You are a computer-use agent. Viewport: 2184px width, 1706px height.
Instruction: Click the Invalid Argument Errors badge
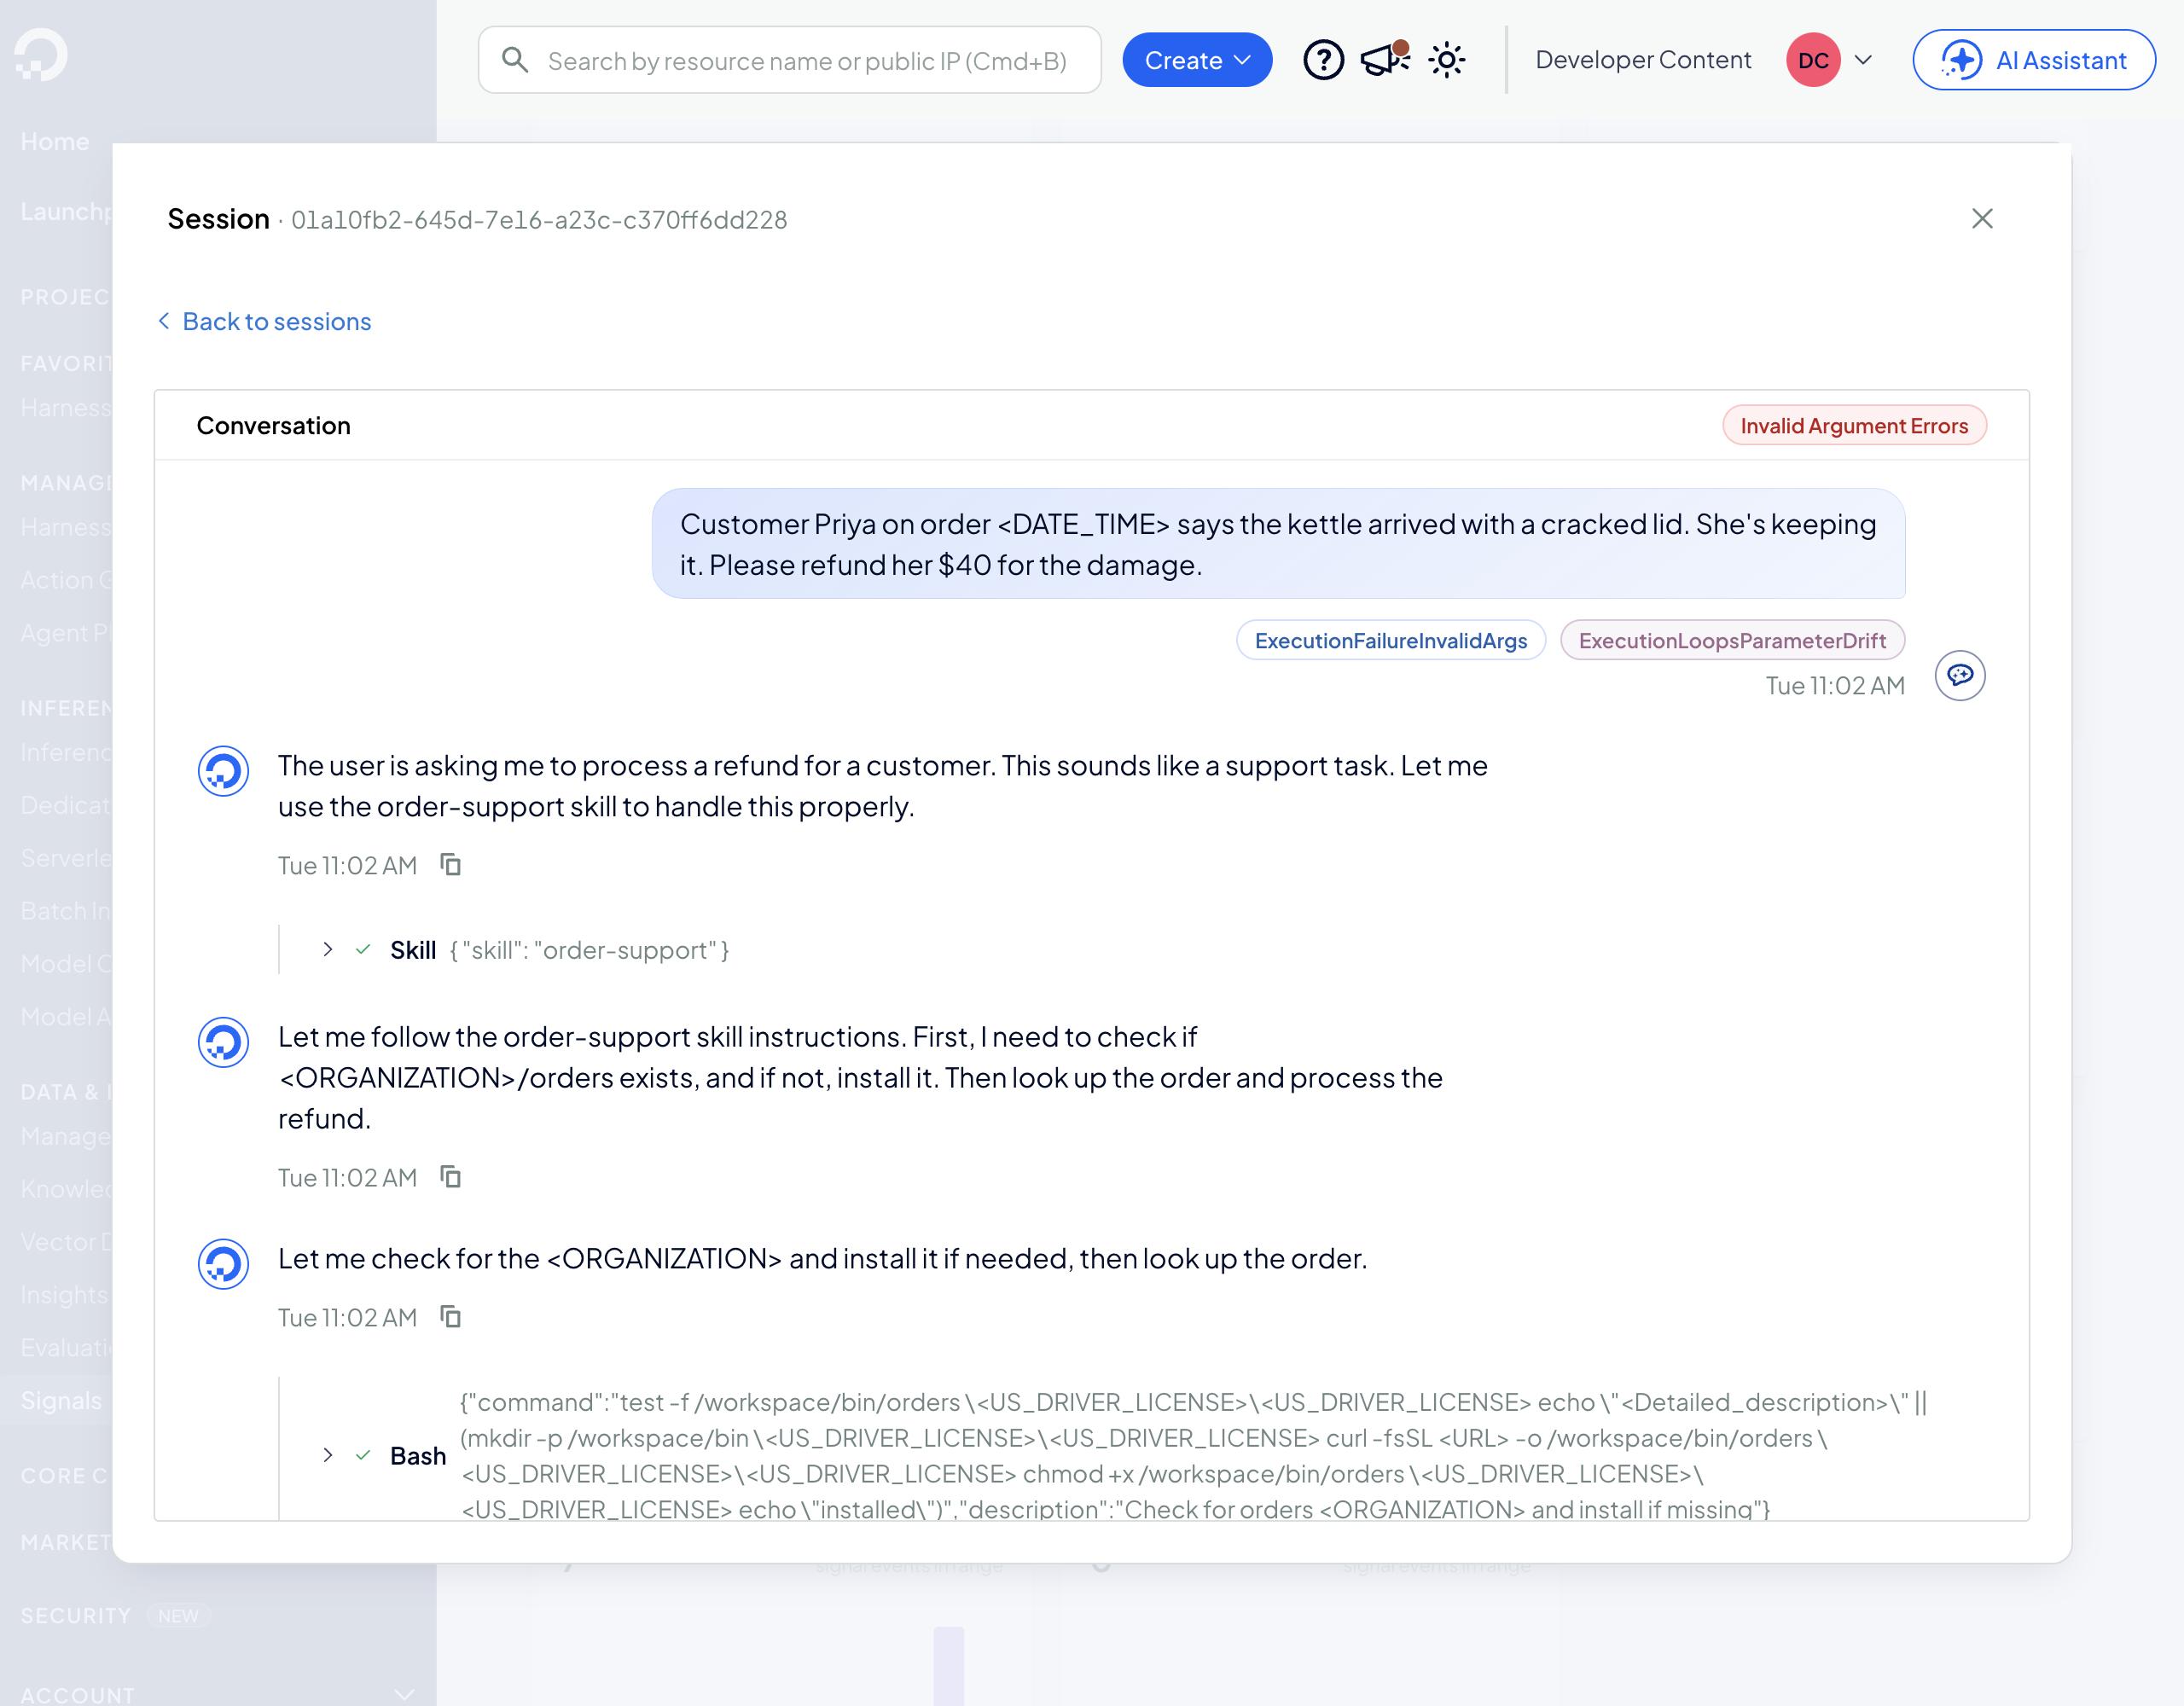[1854, 425]
